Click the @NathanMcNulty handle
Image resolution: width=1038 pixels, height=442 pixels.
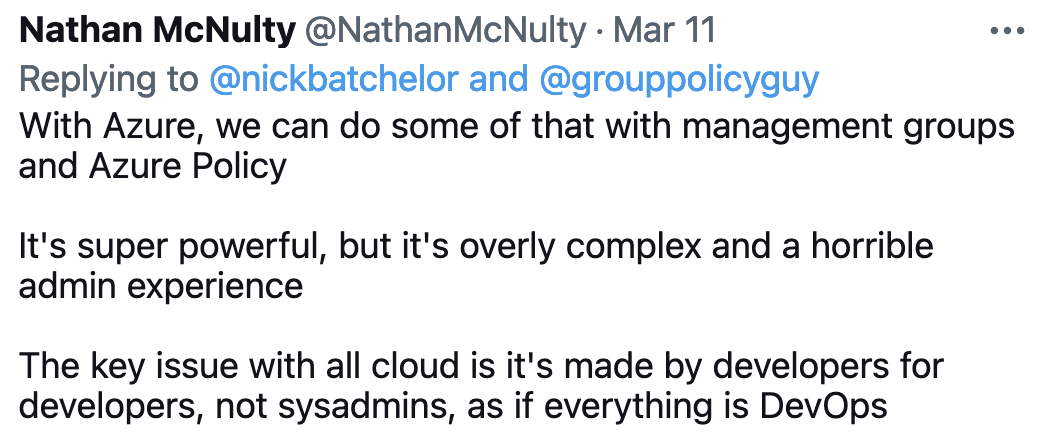[x=445, y=31]
